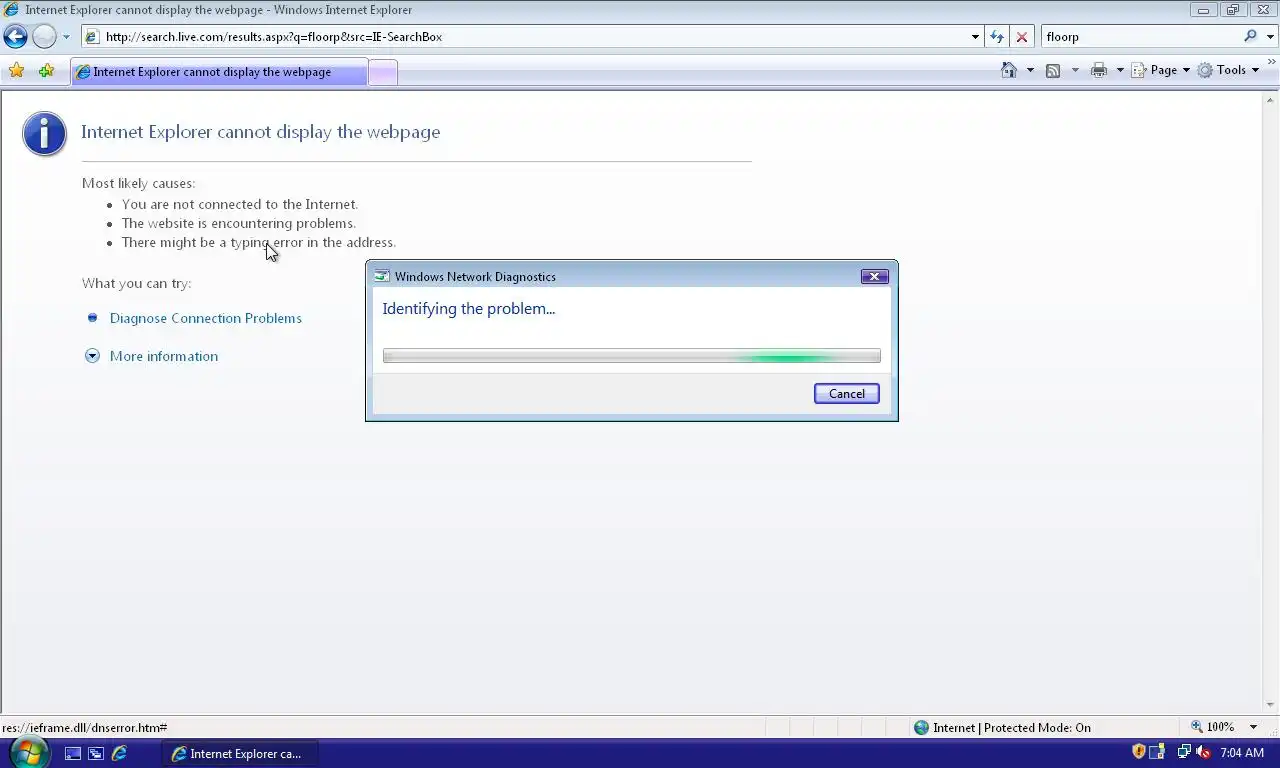Open the Tools menu
Image resolution: width=1280 pixels, height=768 pixels.
coord(1229,70)
